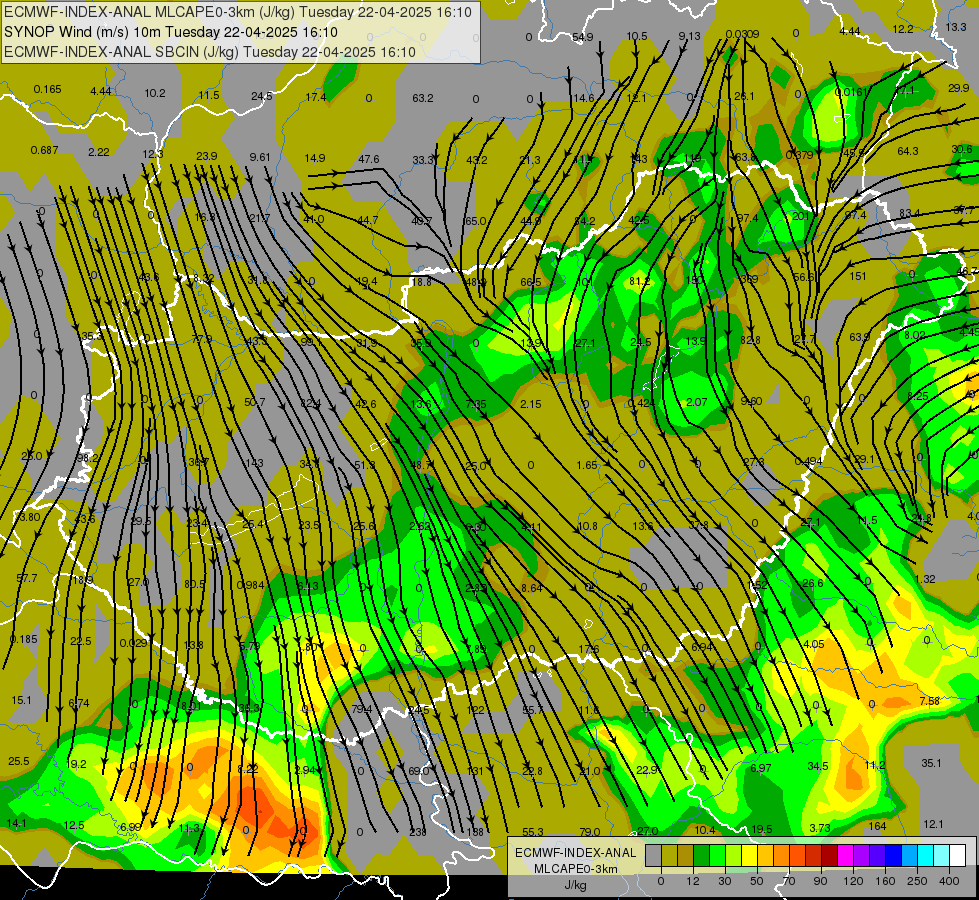Screen dimensions: 979x900
Task: Click the map value '164'
Action: click(x=877, y=826)
